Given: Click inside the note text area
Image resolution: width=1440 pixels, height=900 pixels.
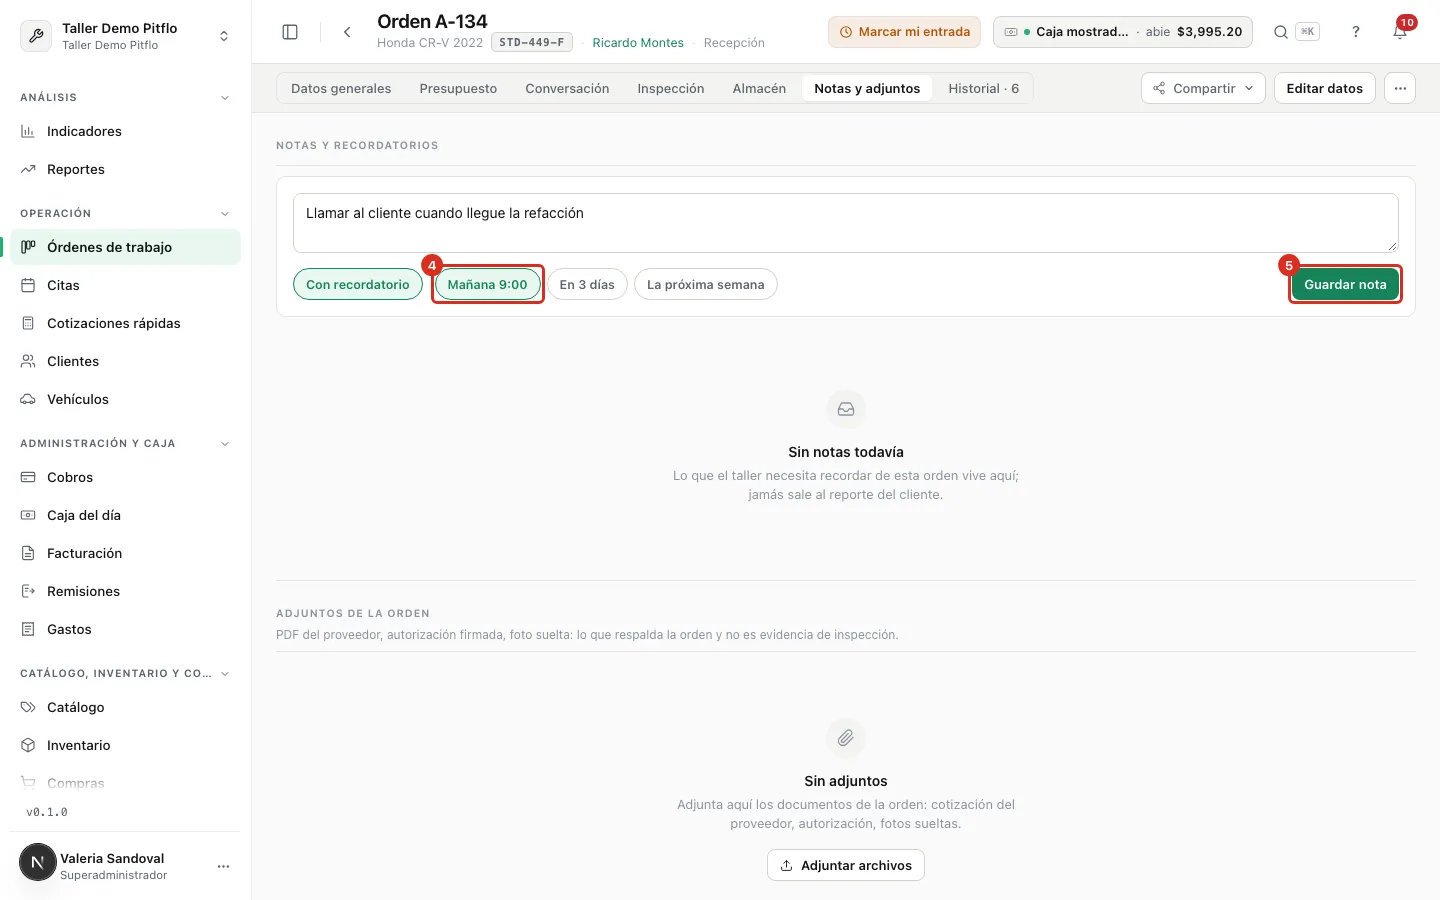Looking at the screenshot, I should (x=846, y=223).
